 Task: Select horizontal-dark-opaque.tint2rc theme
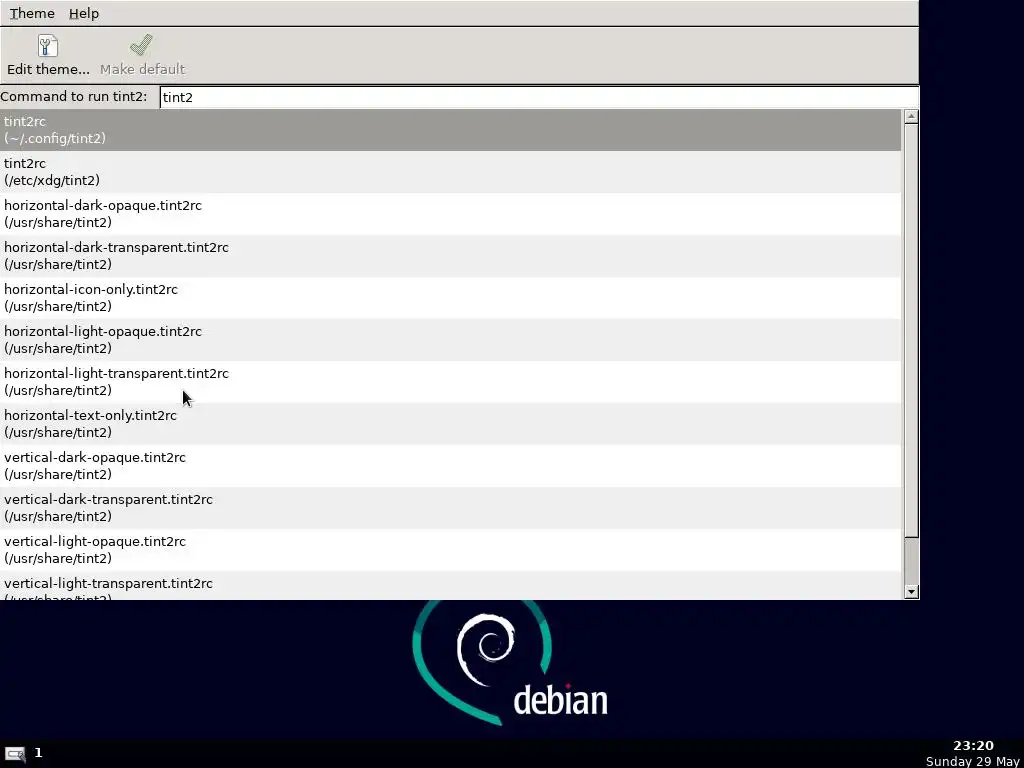(x=451, y=214)
